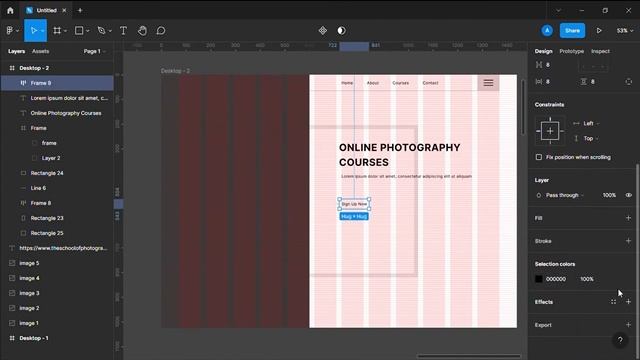
Task: Close the Untitled tab
Action: coord(64,10)
